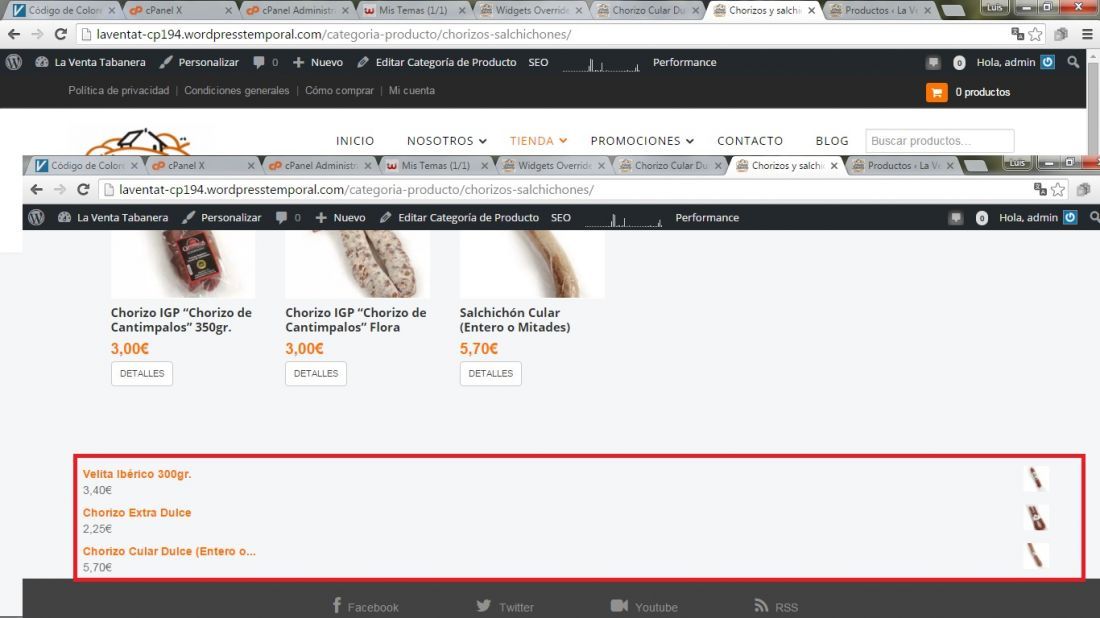Reload the page in the front window
This screenshot has height=618, width=1100.
(83, 189)
